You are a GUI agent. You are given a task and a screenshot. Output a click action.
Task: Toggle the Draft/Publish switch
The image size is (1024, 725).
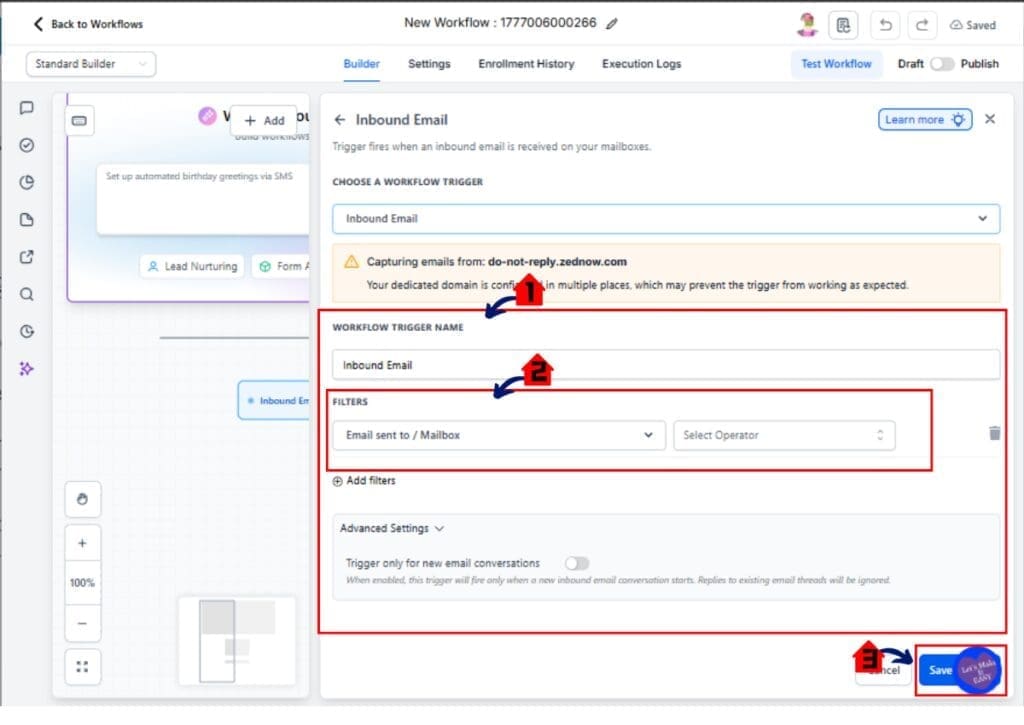click(941, 63)
